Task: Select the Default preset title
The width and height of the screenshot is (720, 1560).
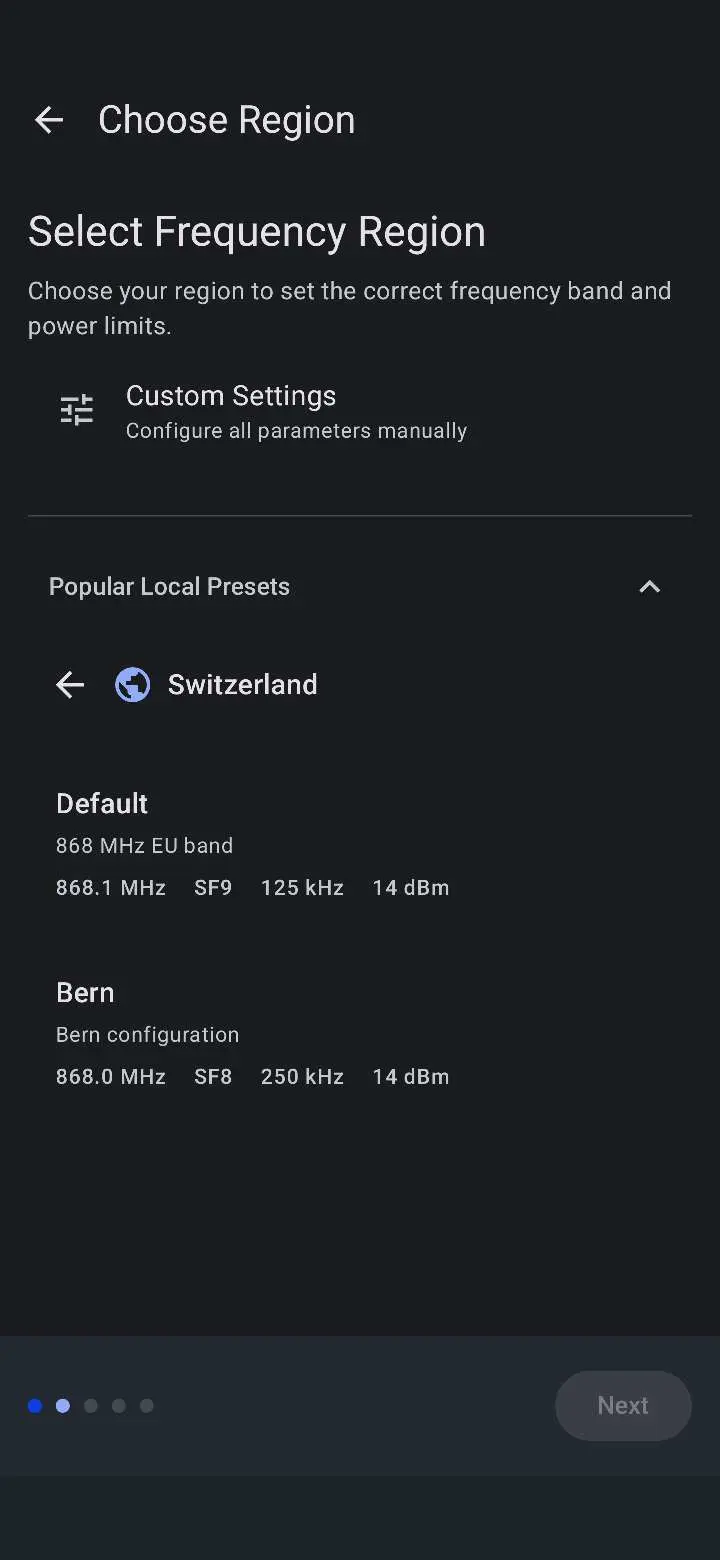Action: [x=102, y=804]
